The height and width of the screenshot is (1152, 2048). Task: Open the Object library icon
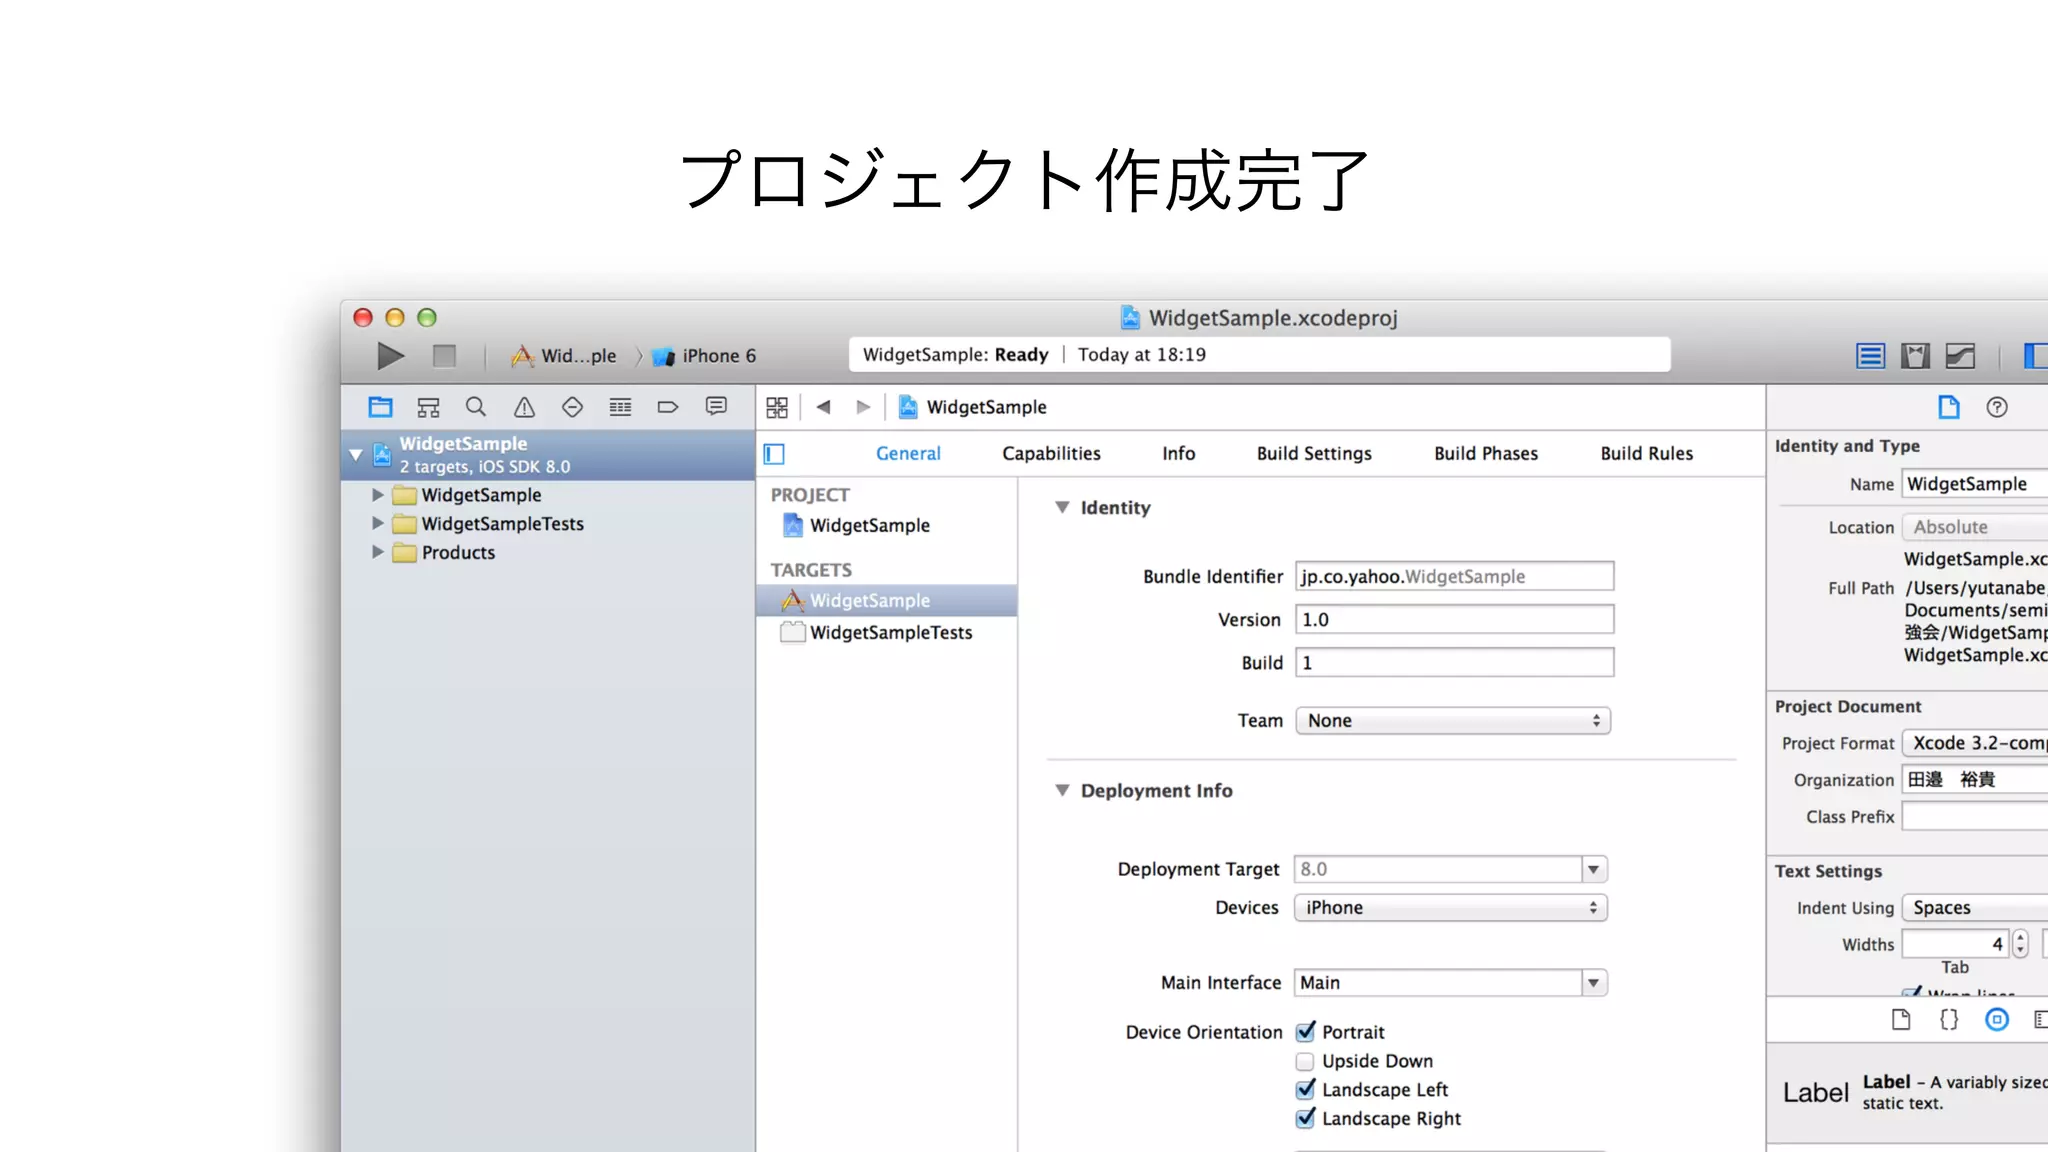point(1997,1020)
